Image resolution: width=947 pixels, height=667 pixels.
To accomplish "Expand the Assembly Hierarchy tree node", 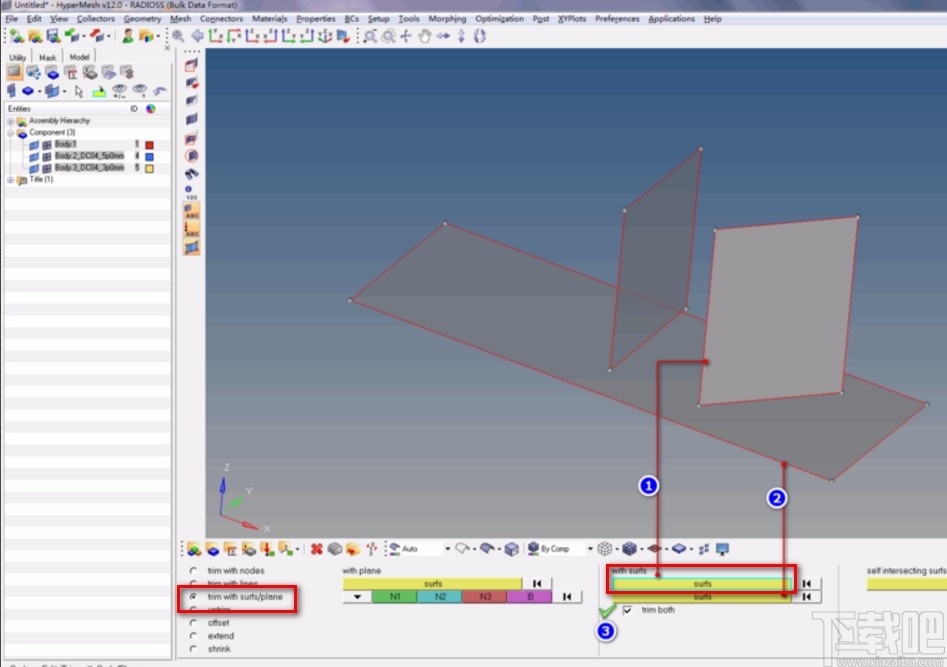I will (10, 121).
